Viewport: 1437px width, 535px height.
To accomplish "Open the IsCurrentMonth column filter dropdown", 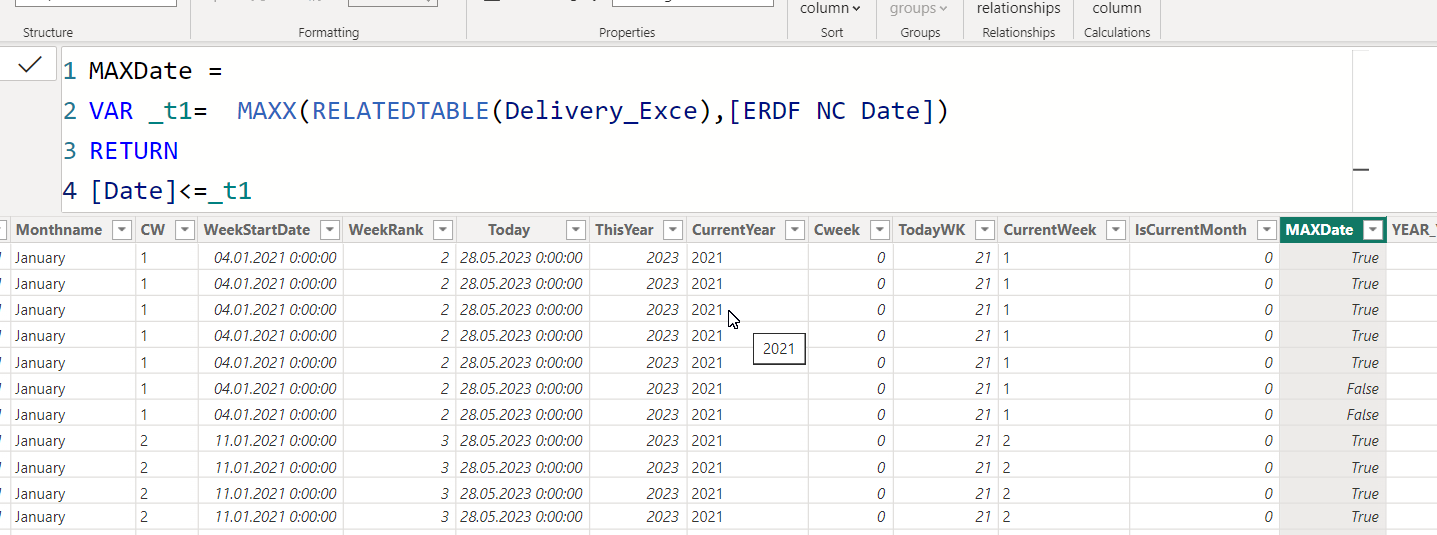I will [1265, 230].
